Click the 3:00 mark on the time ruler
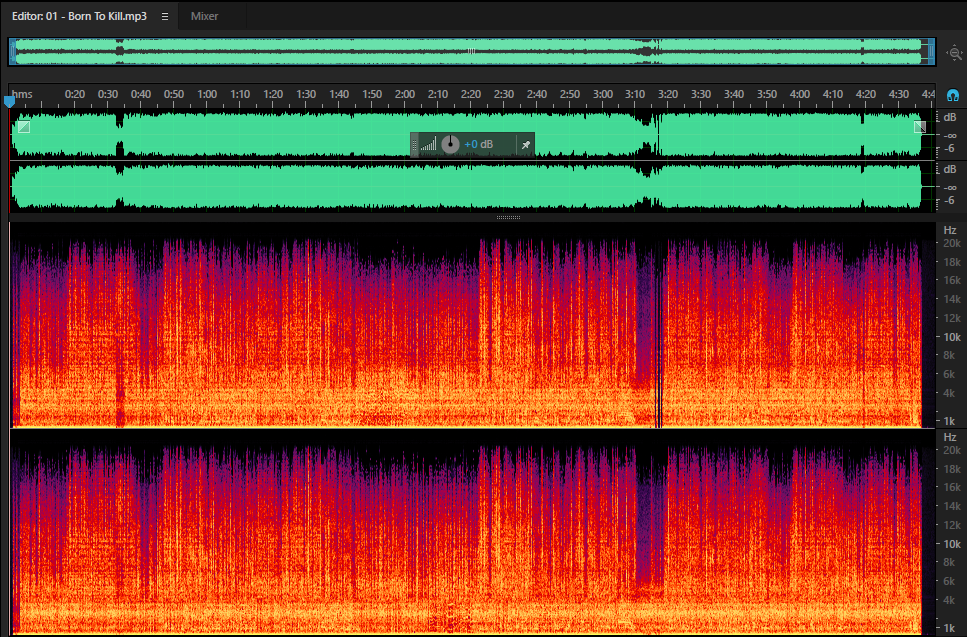The width and height of the screenshot is (967, 637). pos(603,94)
